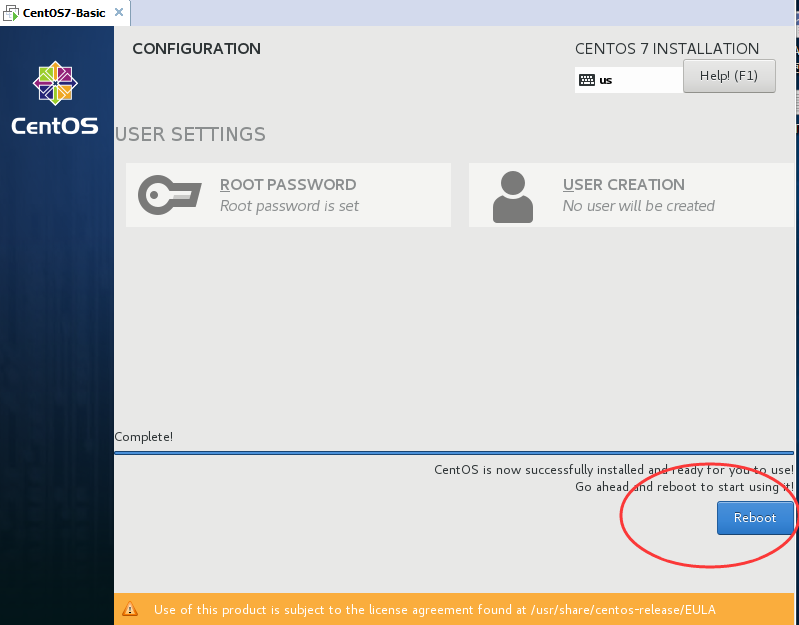The height and width of the screenshot is (625, 799).
Task: Click the keyboard layout icon next to us
Action: (x=587, y=80)
